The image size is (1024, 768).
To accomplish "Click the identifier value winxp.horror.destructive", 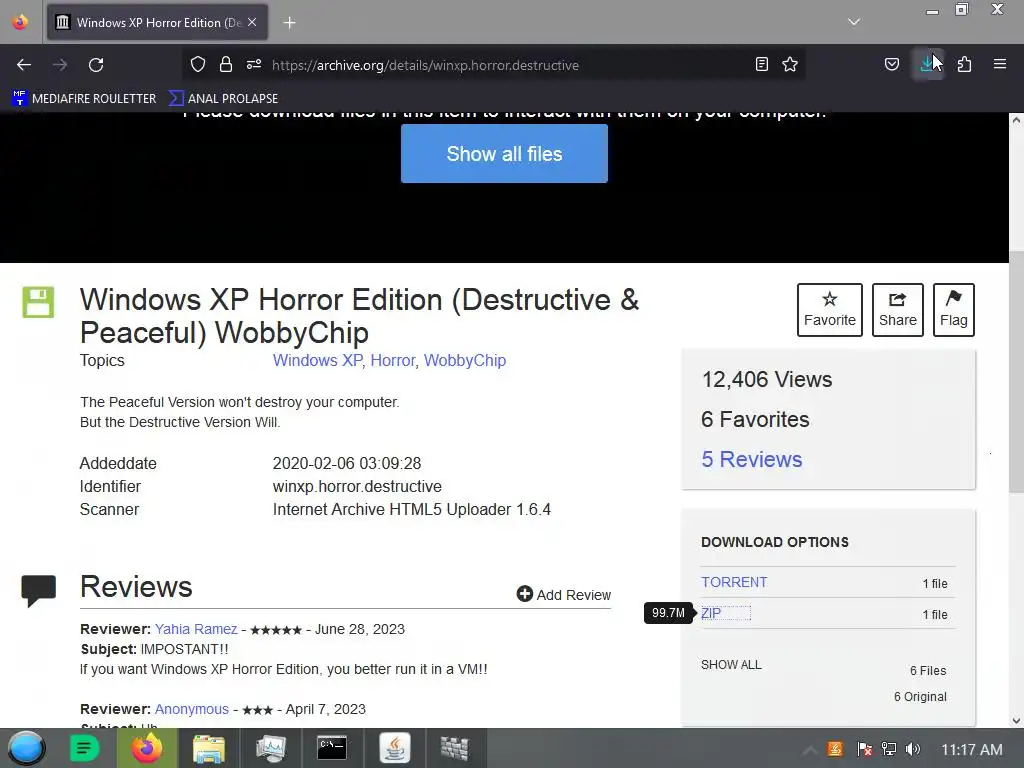I will click(x=357, y=487).
